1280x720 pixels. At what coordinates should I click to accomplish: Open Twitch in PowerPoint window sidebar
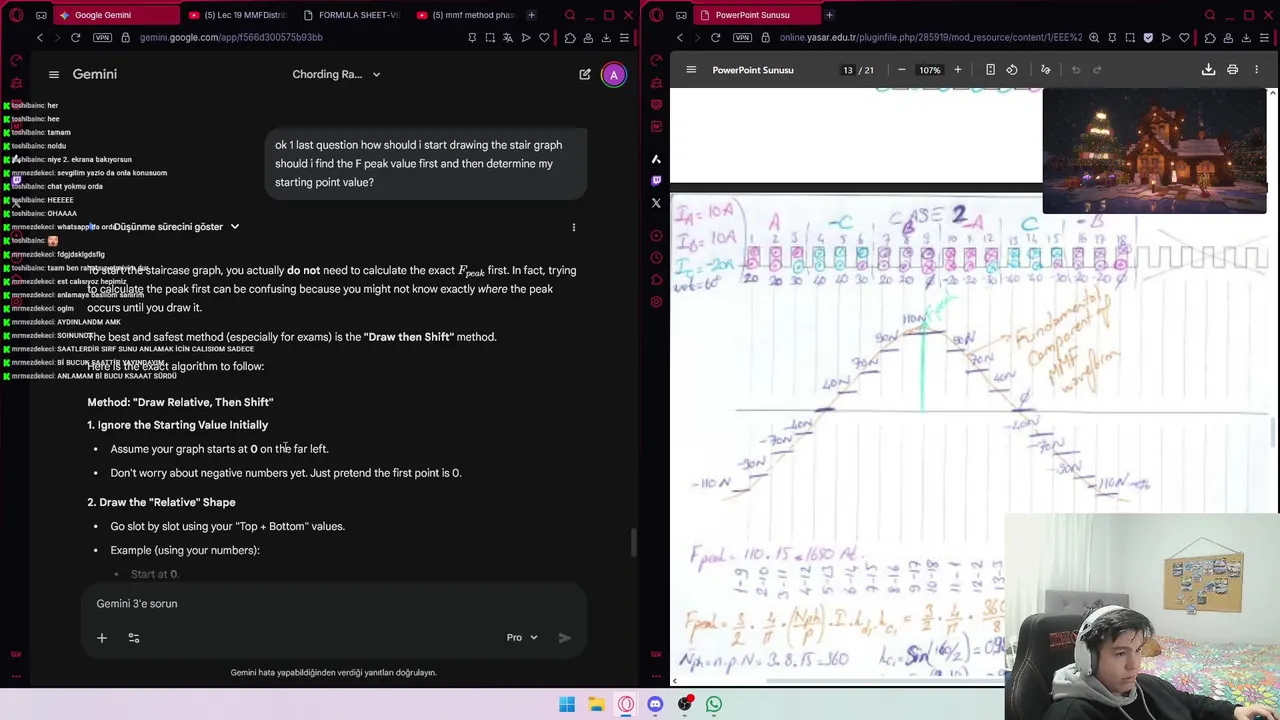(x=656, y=181)
